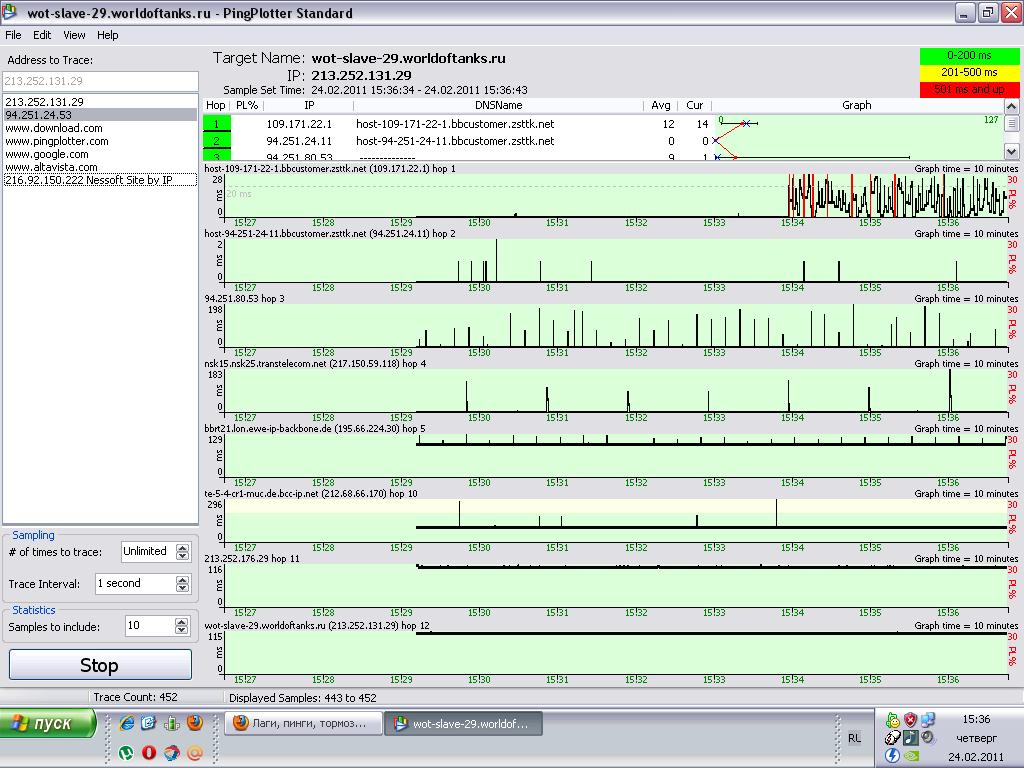Increase Samples to include value

tap(182, 622)
